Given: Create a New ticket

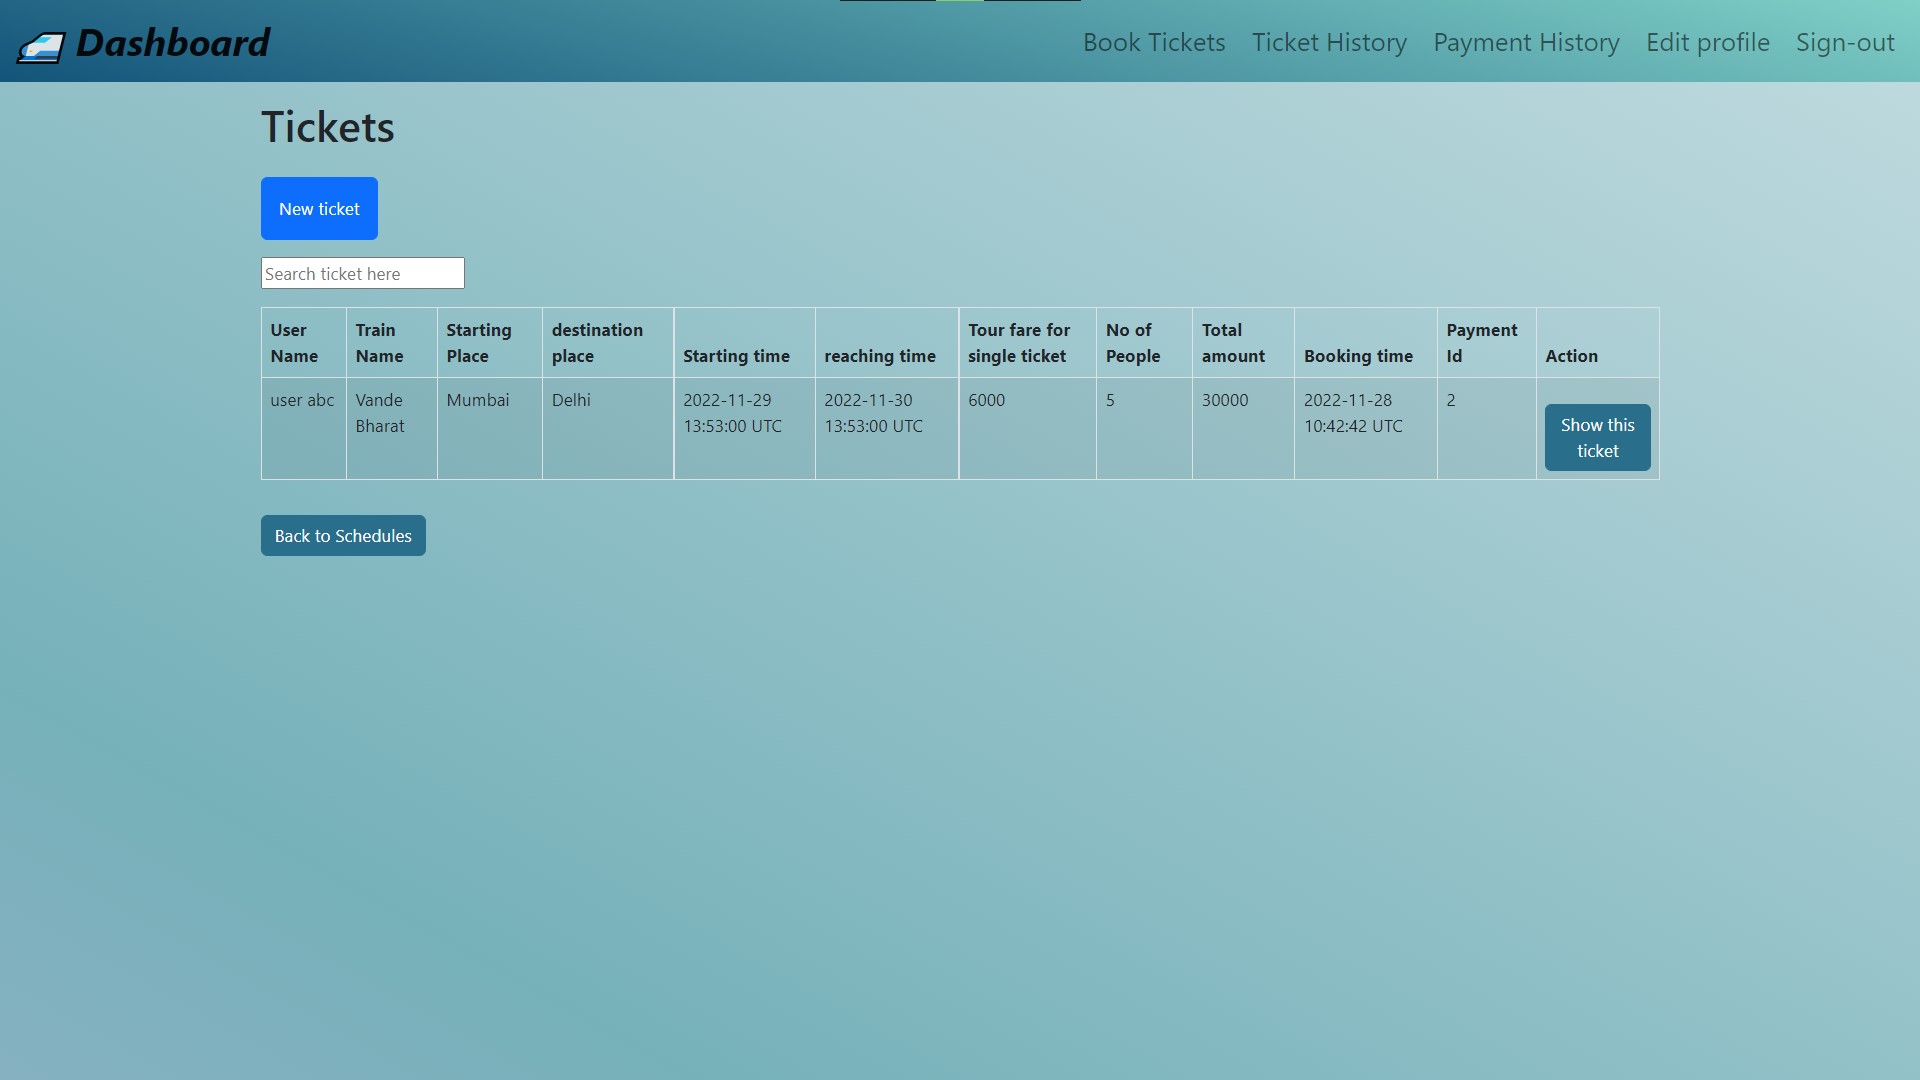Looking at the screenshot, I should pyautogui.click(x=318, y=208).
